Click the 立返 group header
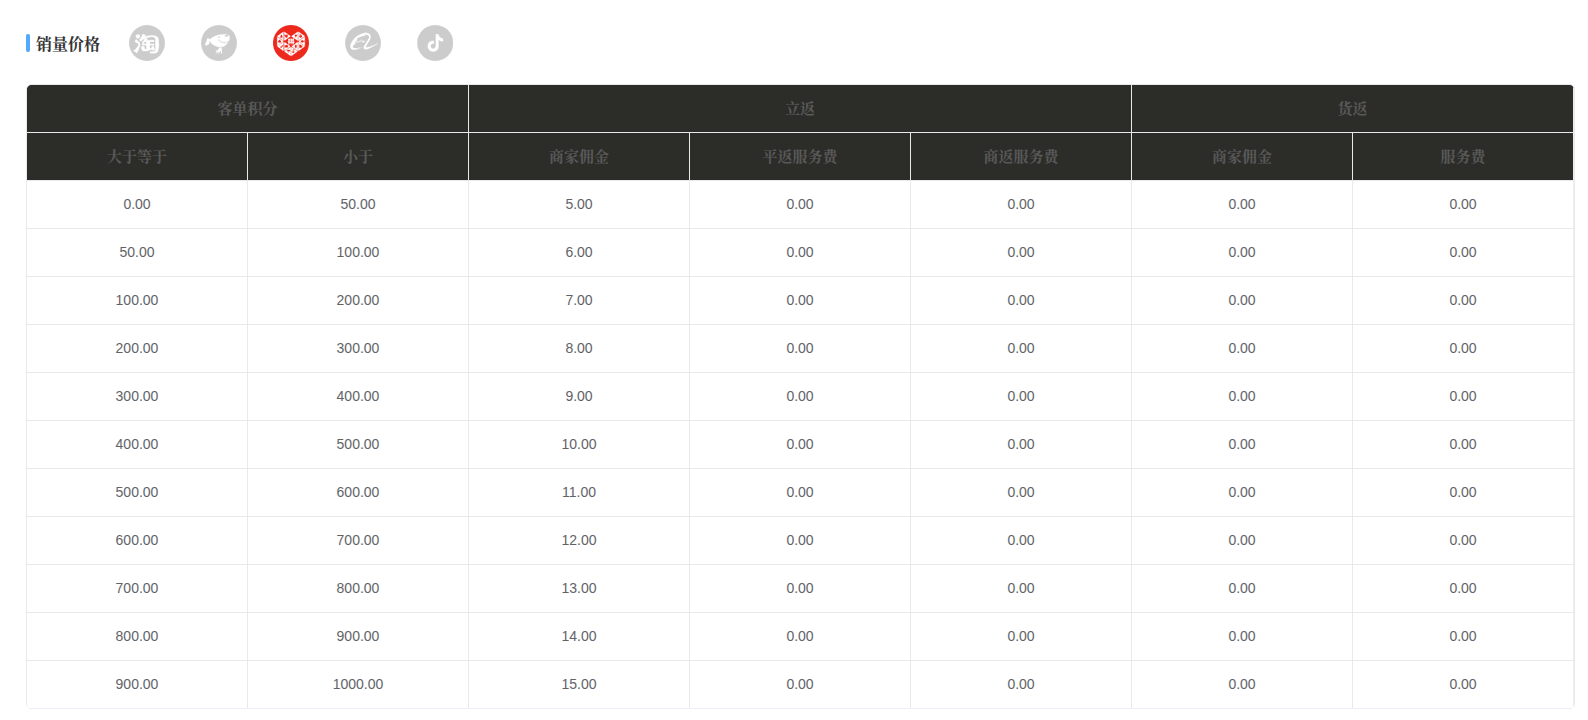 800,109
